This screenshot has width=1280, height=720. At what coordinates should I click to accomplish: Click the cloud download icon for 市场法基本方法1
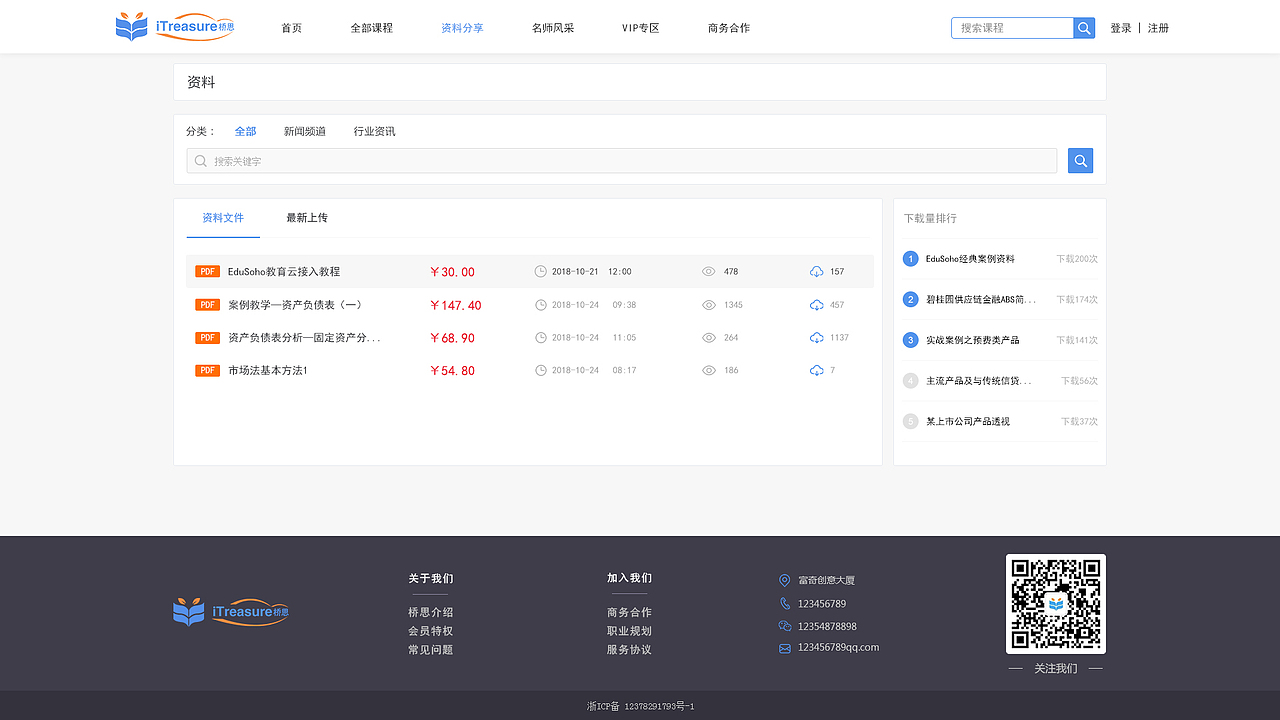[x=815, y=370]
